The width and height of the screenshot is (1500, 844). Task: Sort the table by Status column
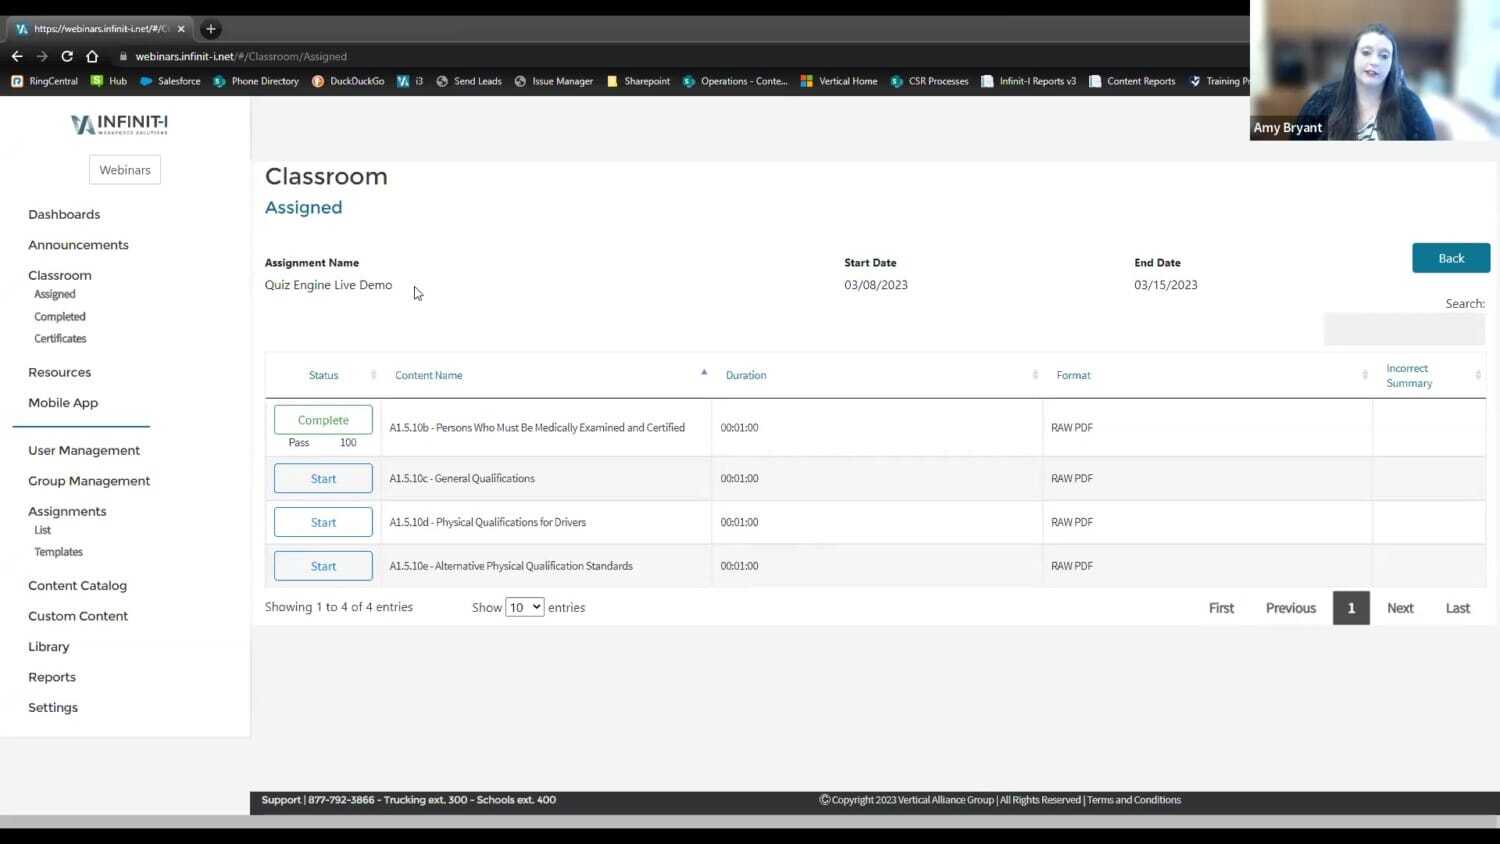(323, 375)
